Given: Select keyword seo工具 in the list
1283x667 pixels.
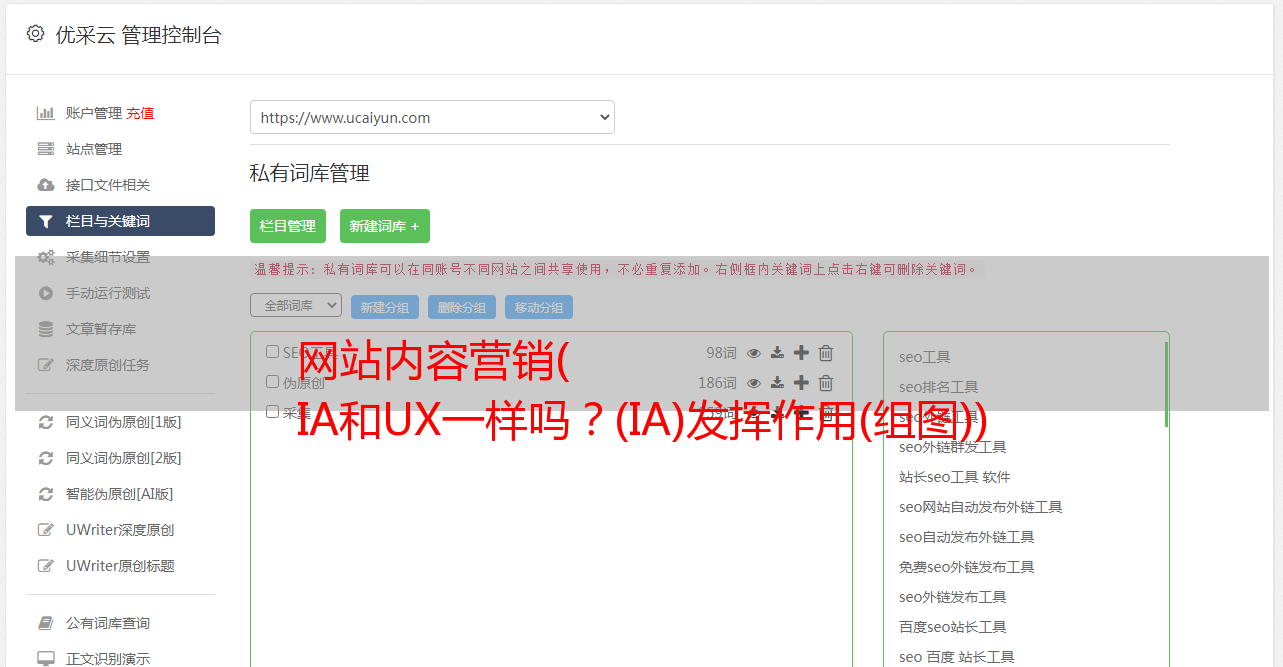Looking at the screenshot, I should [x=925, y=357].
